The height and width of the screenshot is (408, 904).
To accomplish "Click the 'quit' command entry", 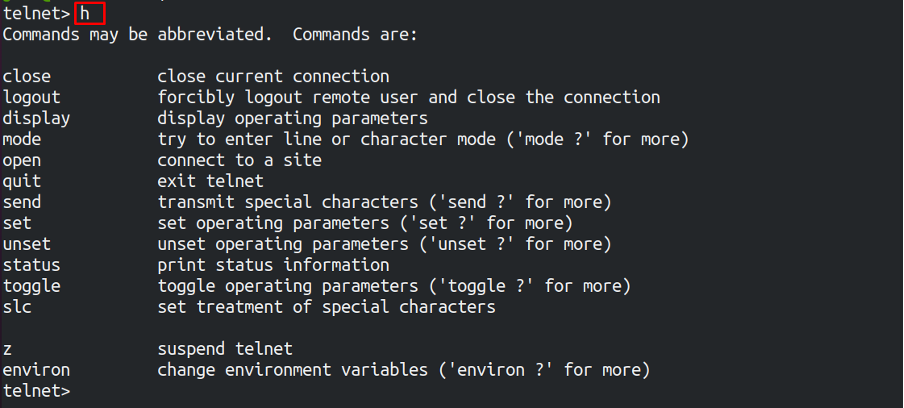I will (x=22, y=181).
